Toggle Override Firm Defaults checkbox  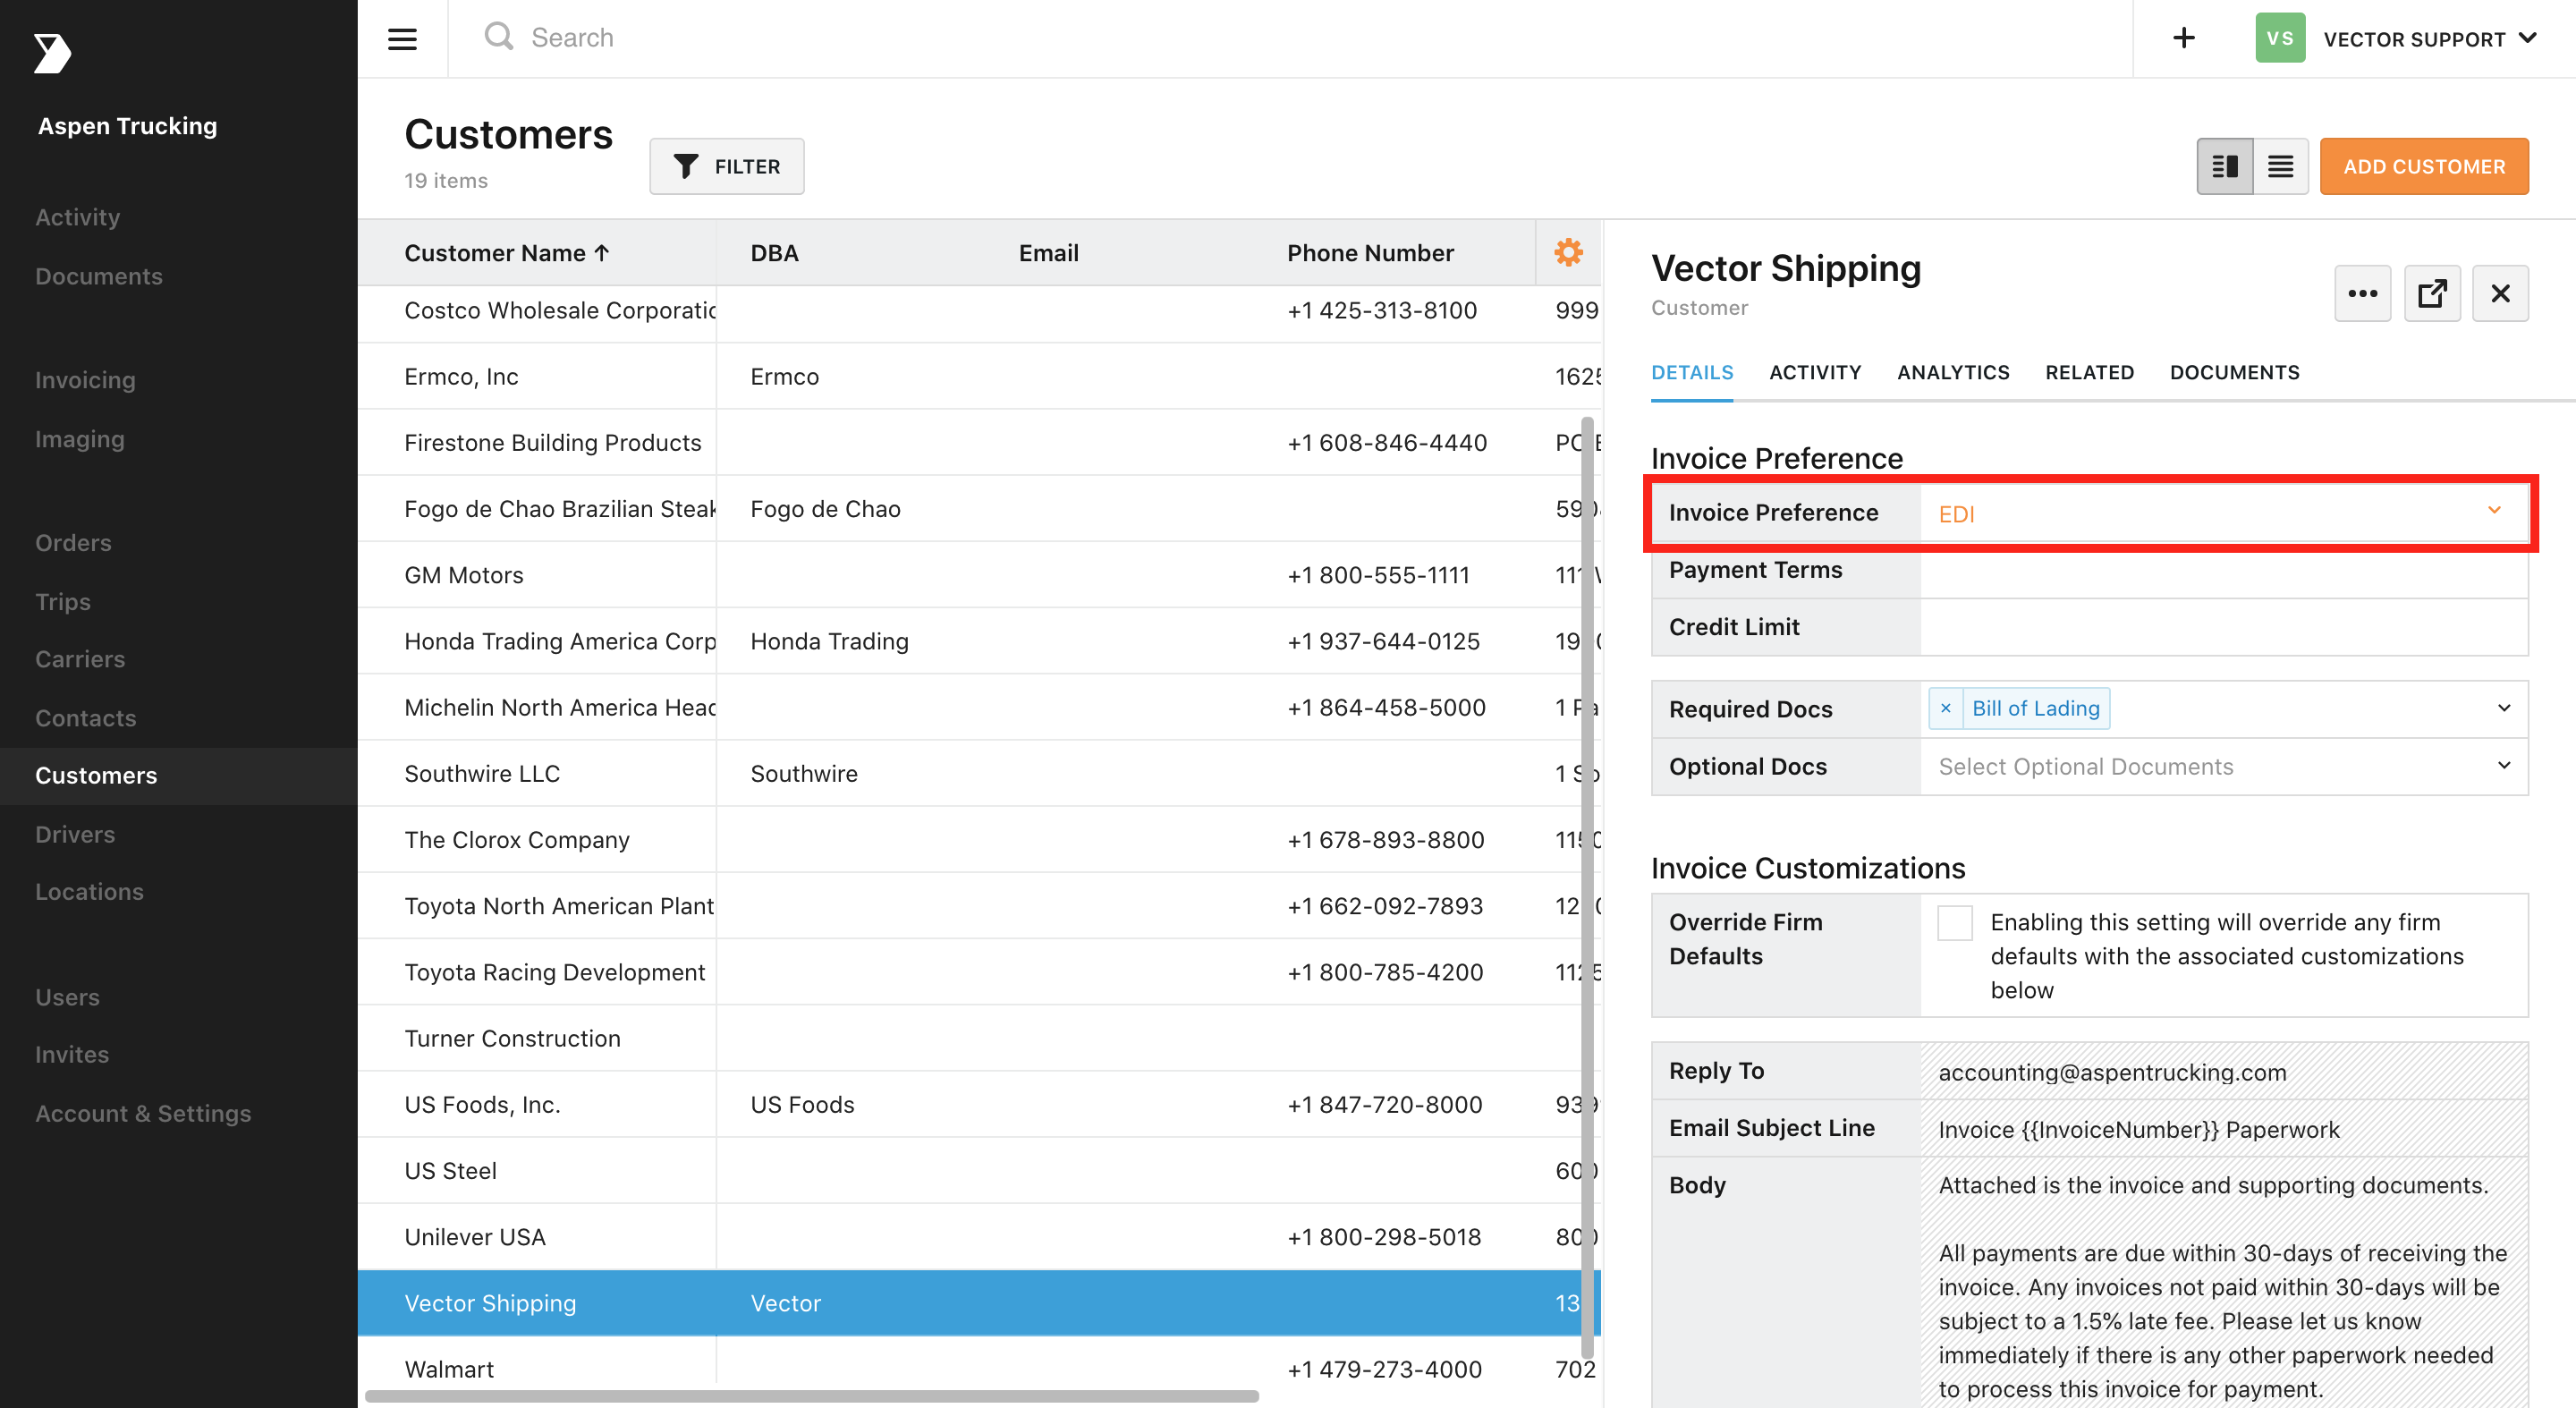[x=1954, y=922]
